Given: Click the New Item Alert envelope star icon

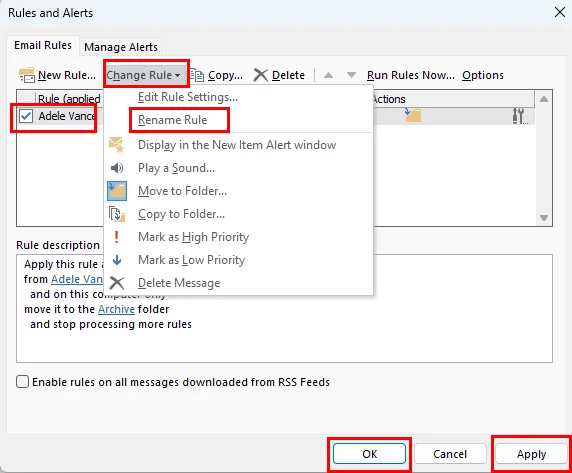Looking at the screenshot, I should pyautogui.click(x=117, y=145).
